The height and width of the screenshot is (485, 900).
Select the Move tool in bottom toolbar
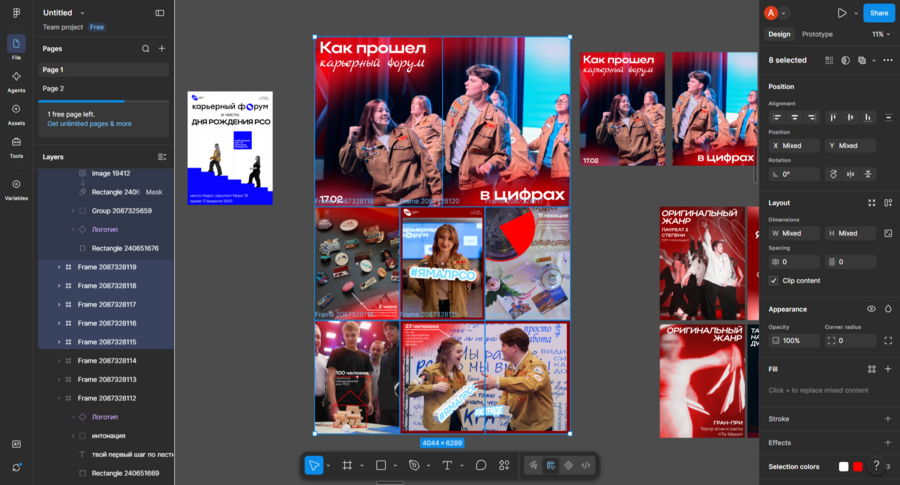314,465
